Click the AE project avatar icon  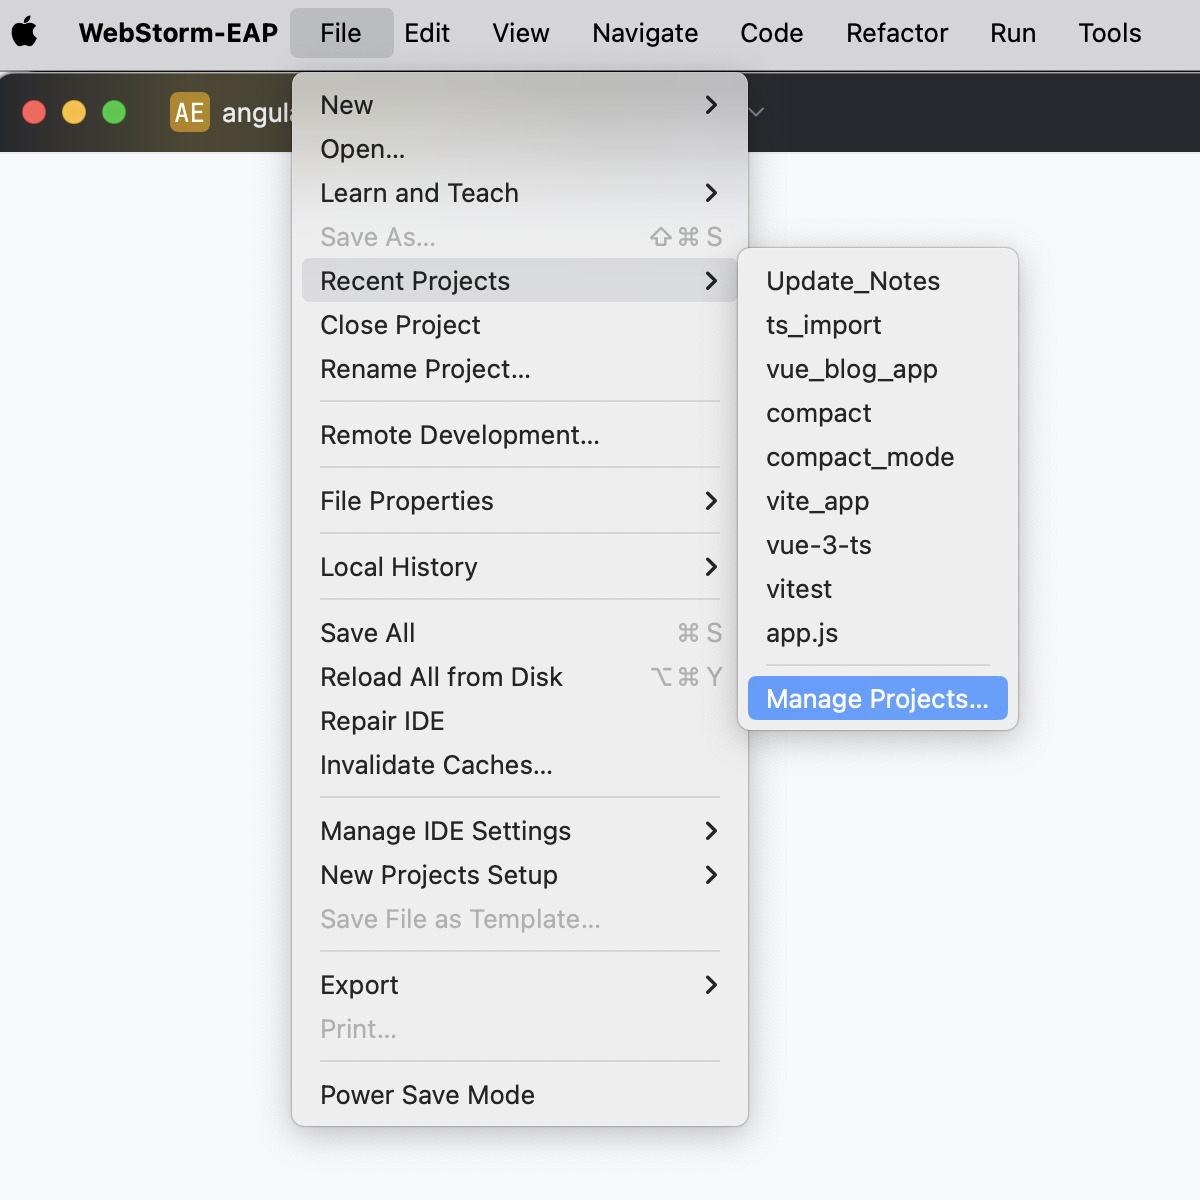pyautogui.click(x=190, y=112)
